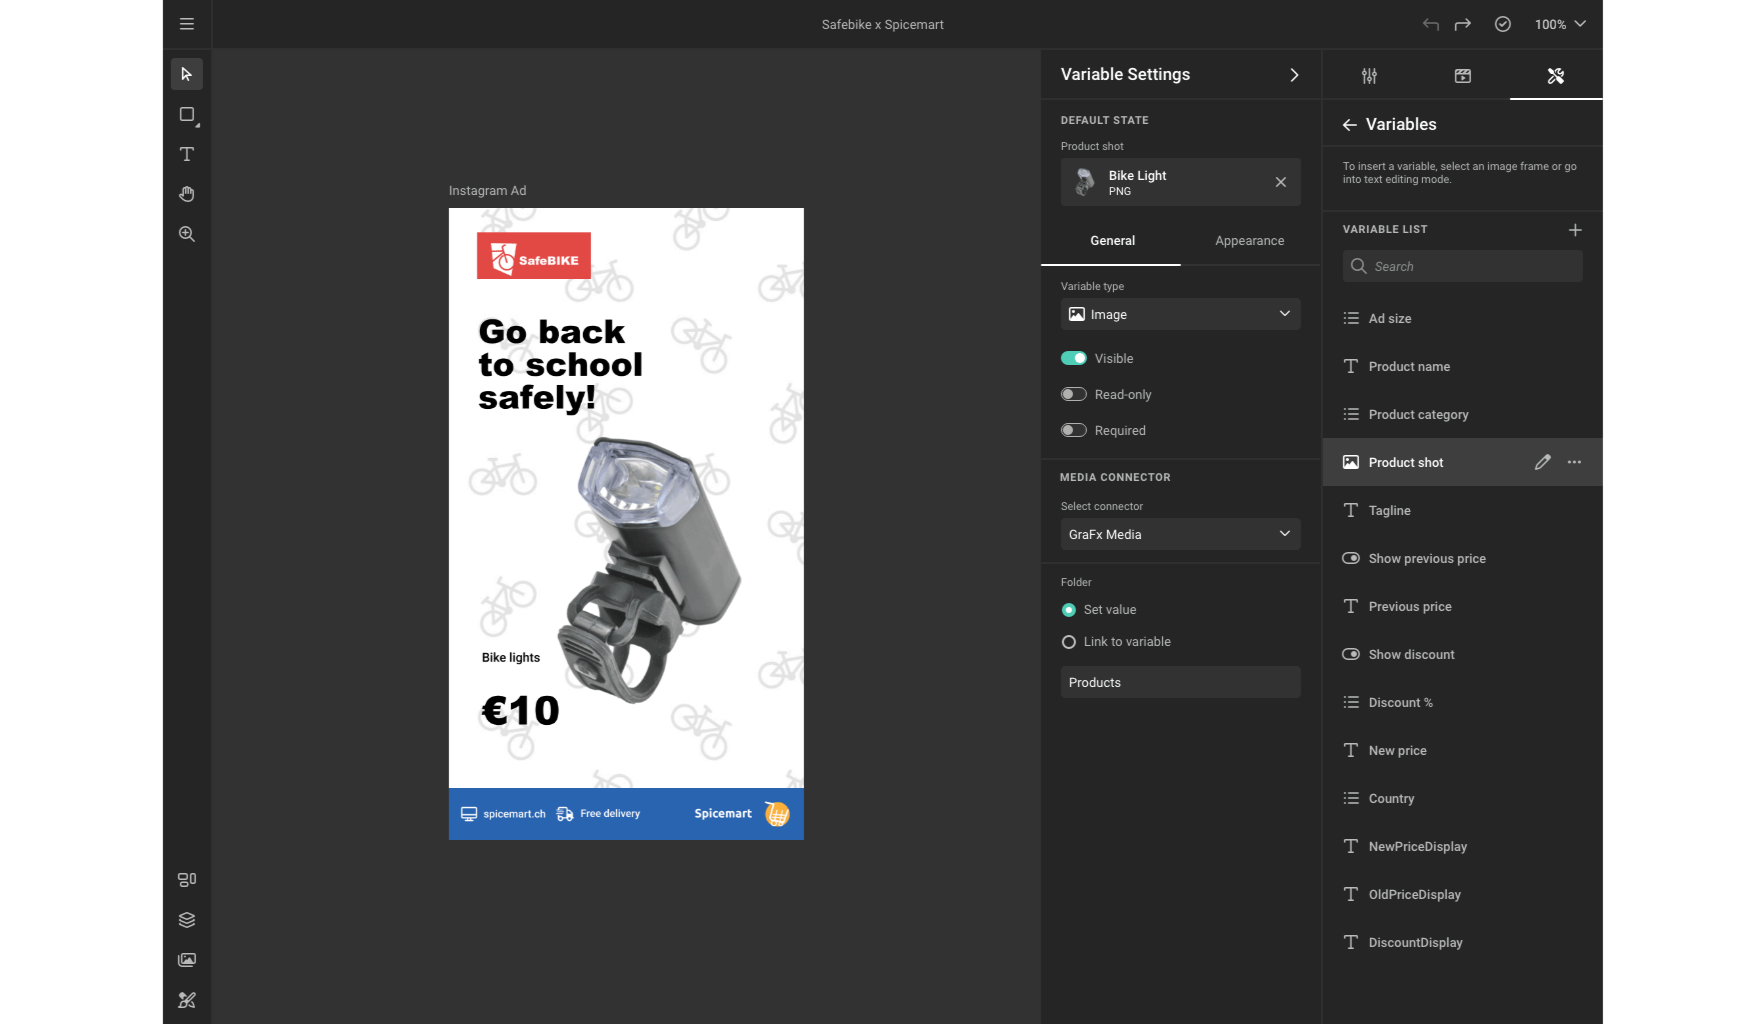1762x1024 pixels.
Task: Open the layouts panel icon
Action: coord(187,880)
